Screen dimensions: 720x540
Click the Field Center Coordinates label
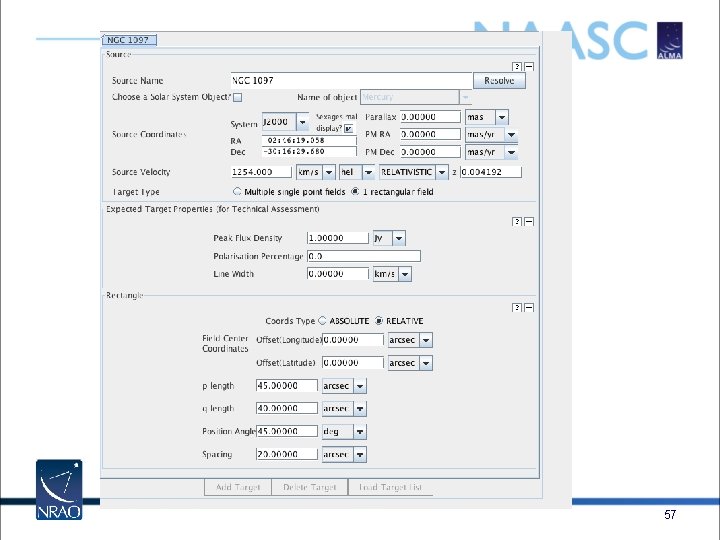pyautogui.click(x=225, y=343)
